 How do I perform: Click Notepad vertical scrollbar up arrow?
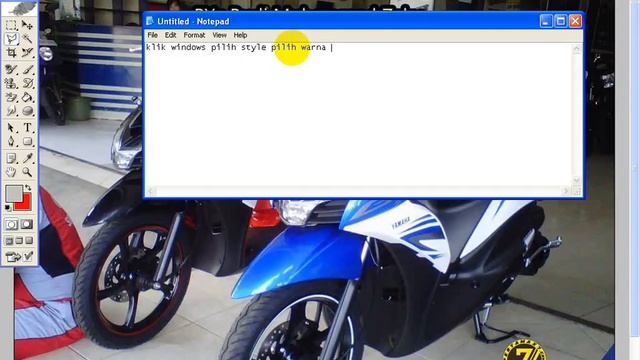click(577, 49)
